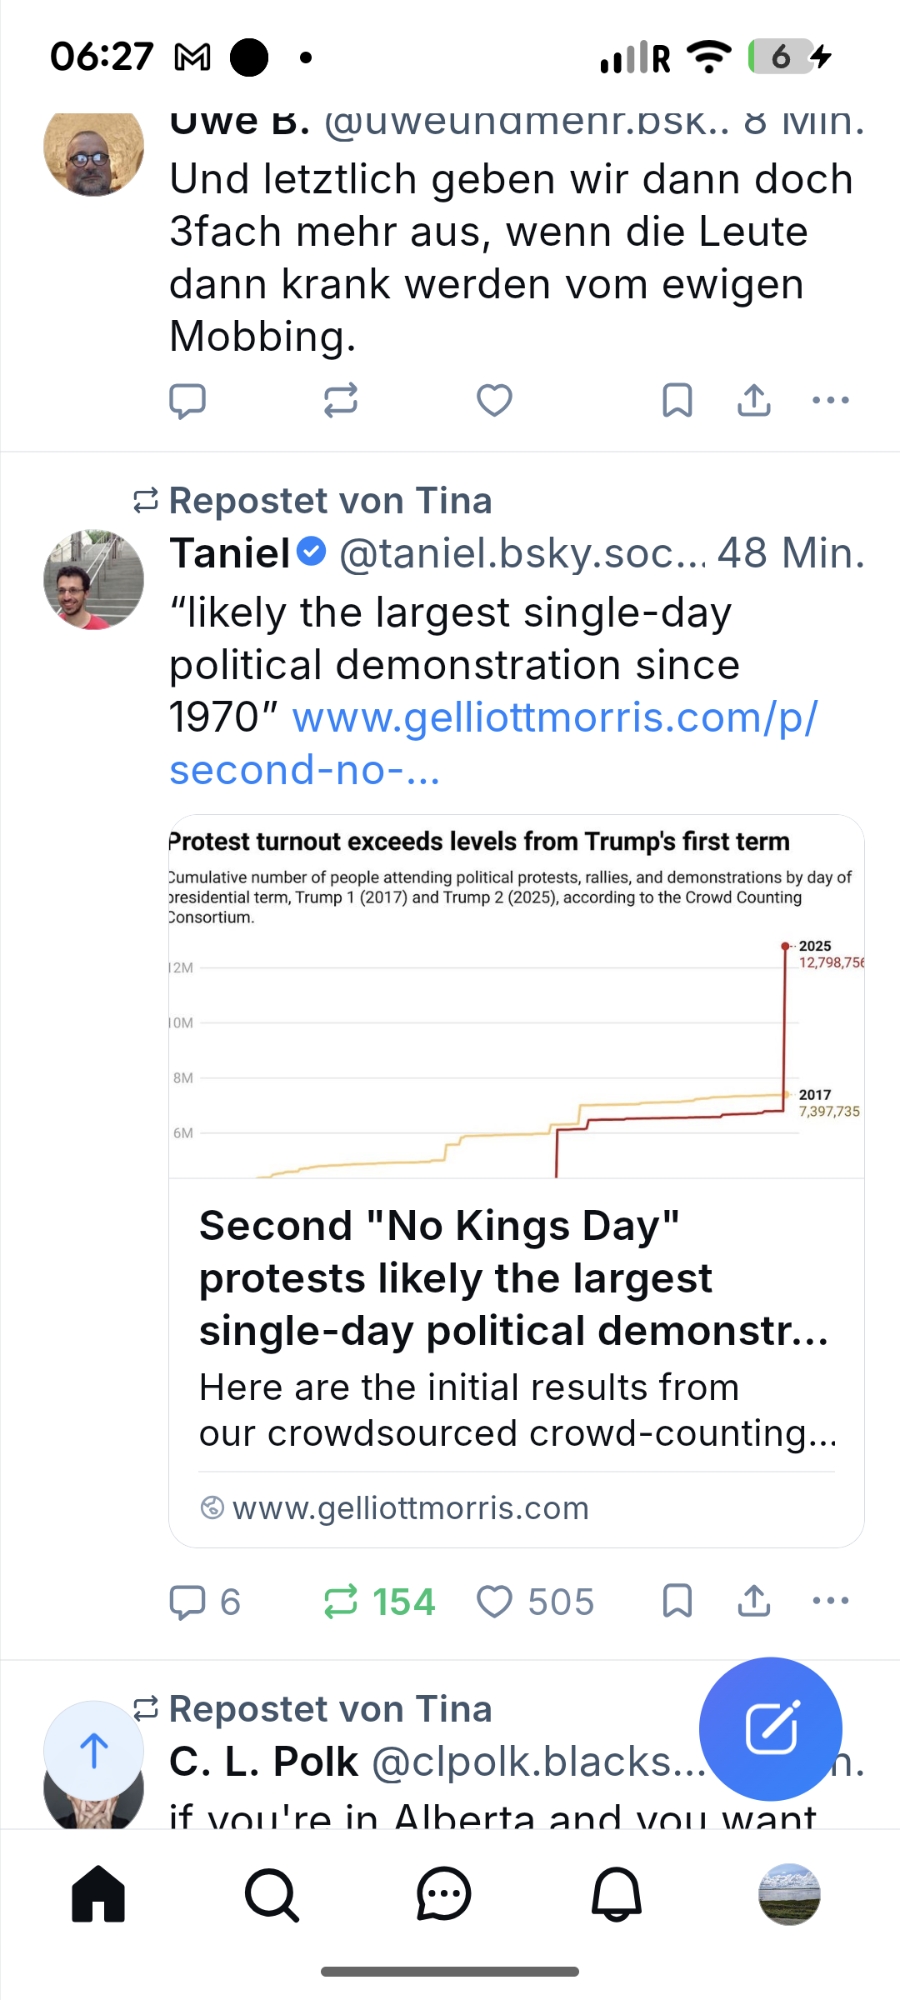This screenshot has height=2000, width=900.
Task: Open the Search tab
Action: point(271,1894)
